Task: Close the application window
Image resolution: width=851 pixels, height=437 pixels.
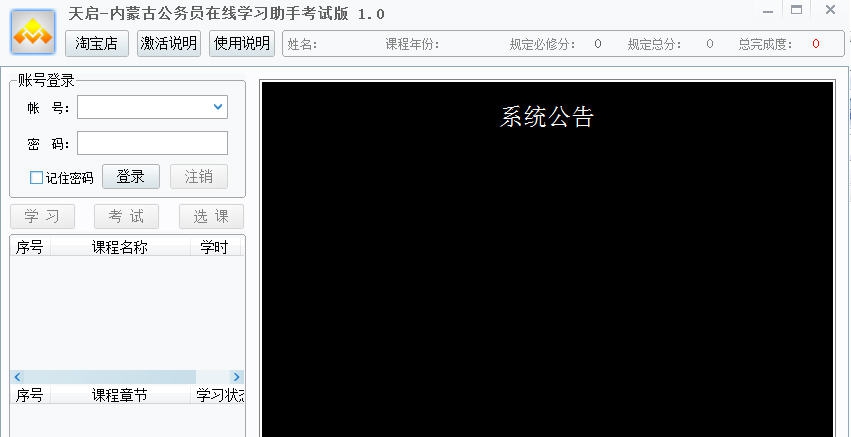Action: (830, 10)
